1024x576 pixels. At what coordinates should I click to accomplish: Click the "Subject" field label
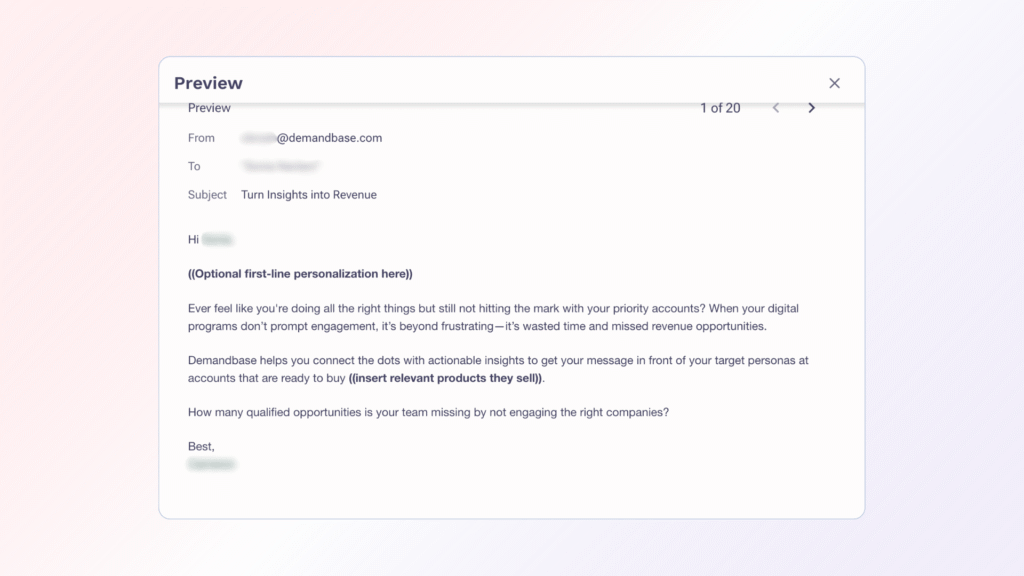click(207, 195)
